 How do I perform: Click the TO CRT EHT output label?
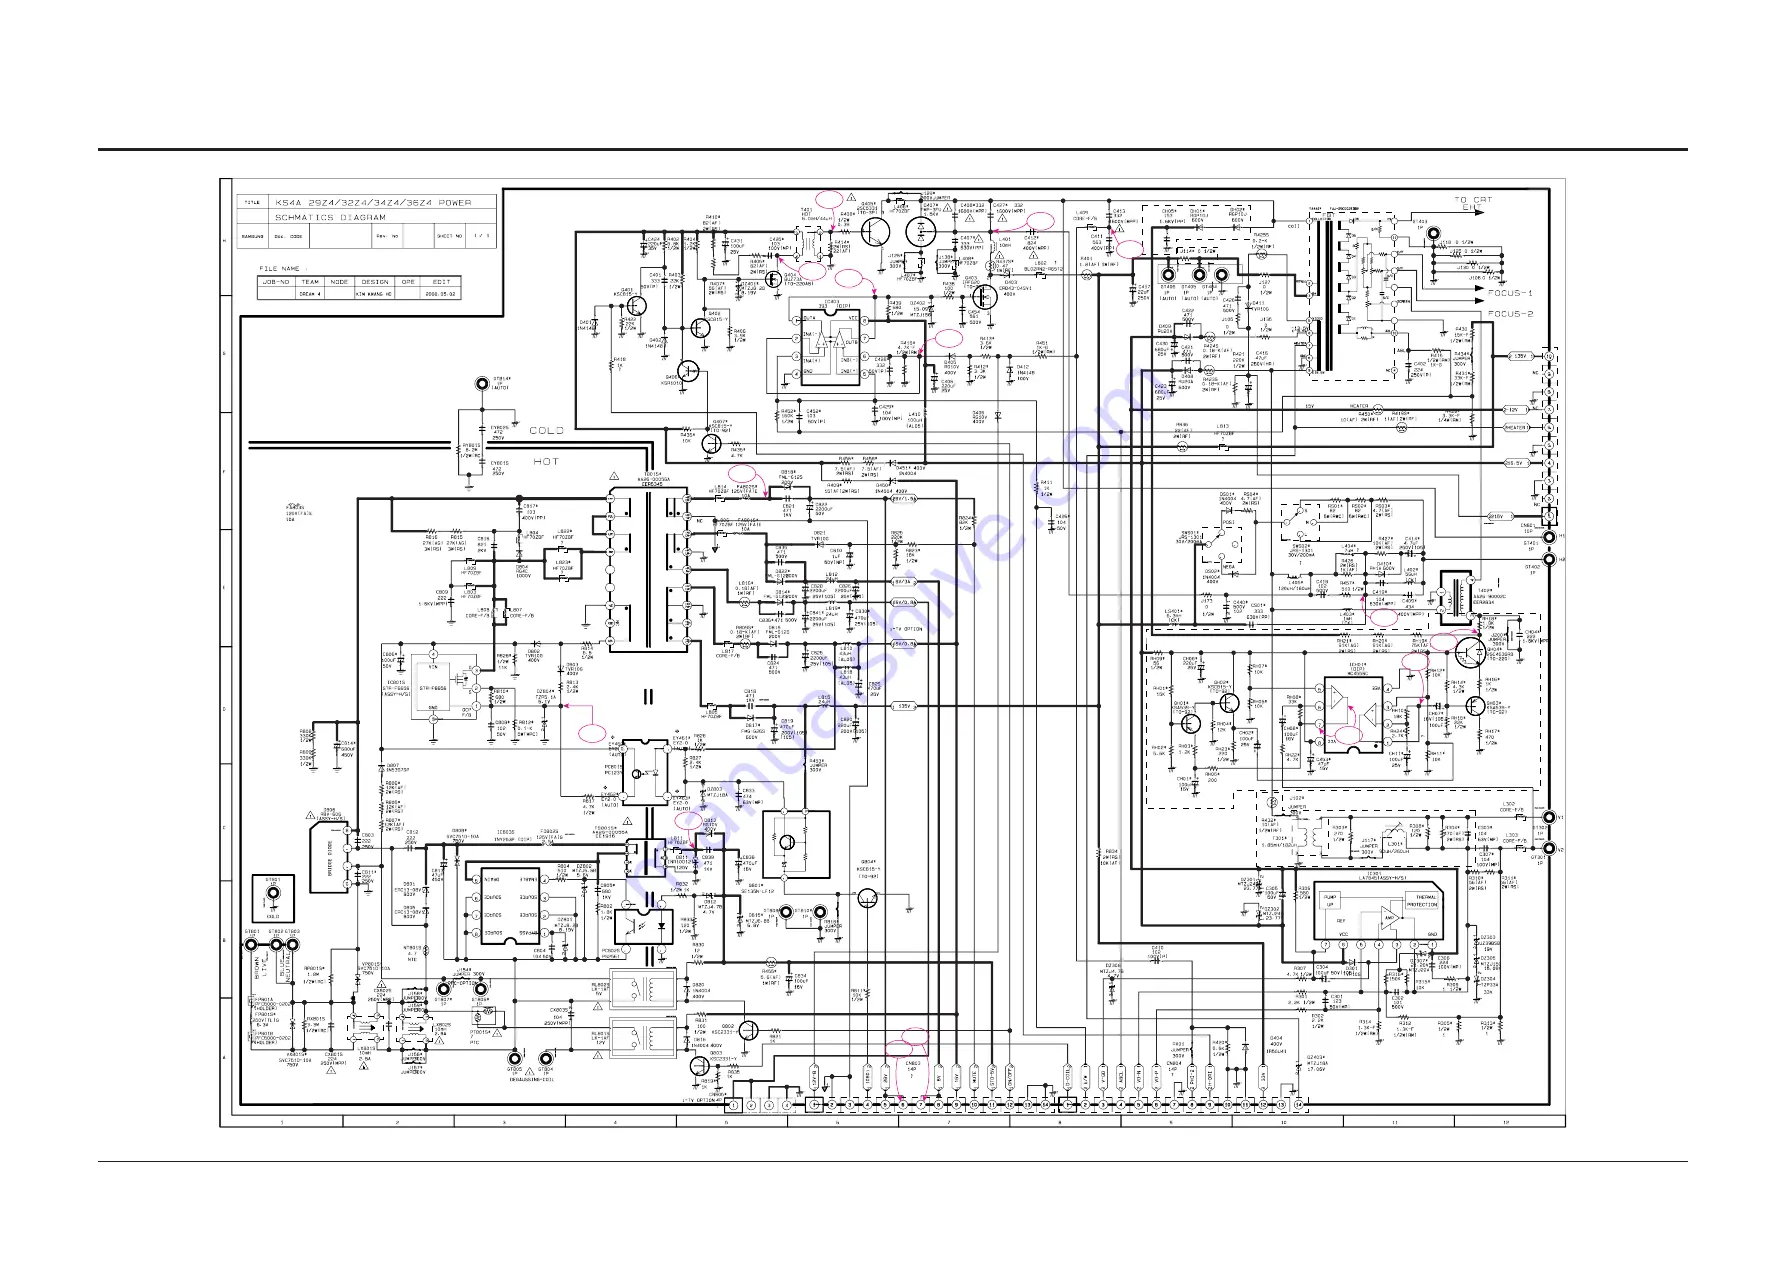pyautogui.click(x=1473, y=204)
